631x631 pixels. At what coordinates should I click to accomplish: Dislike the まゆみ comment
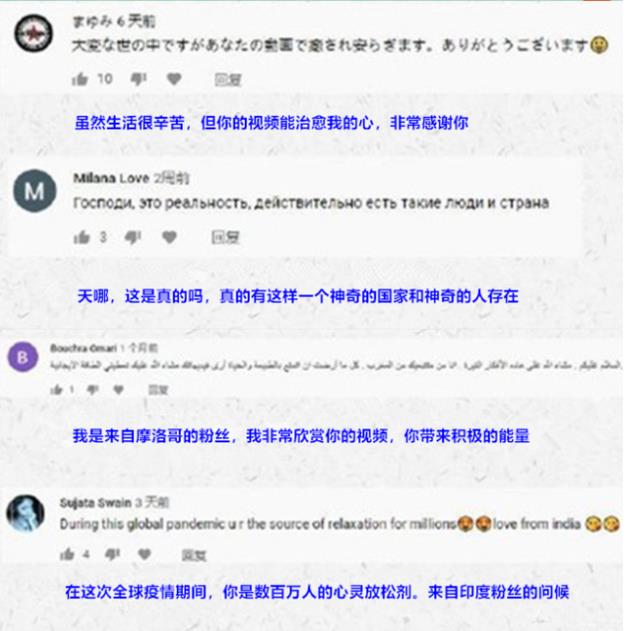pos(138,79)
